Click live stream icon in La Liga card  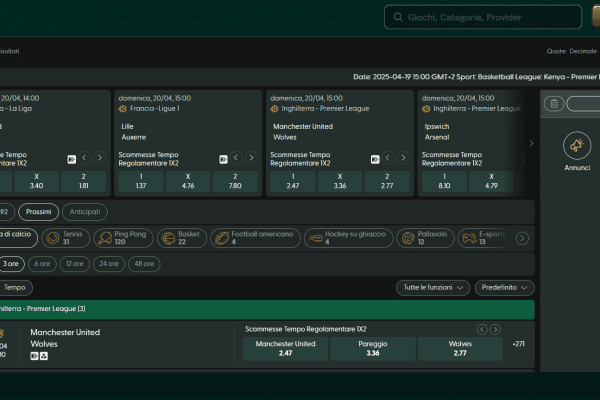click(72, 159)
